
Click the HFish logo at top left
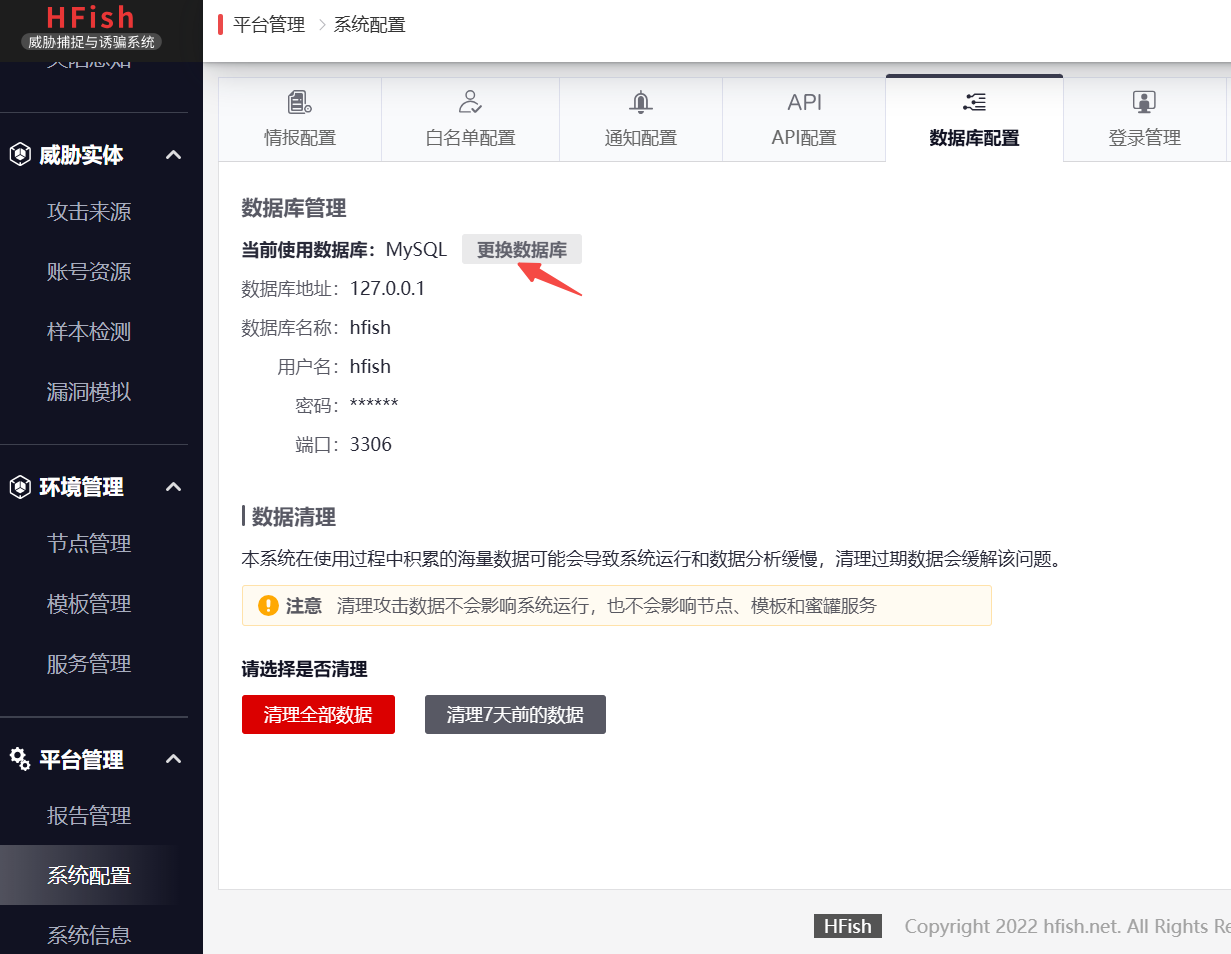tap(90, 17)
